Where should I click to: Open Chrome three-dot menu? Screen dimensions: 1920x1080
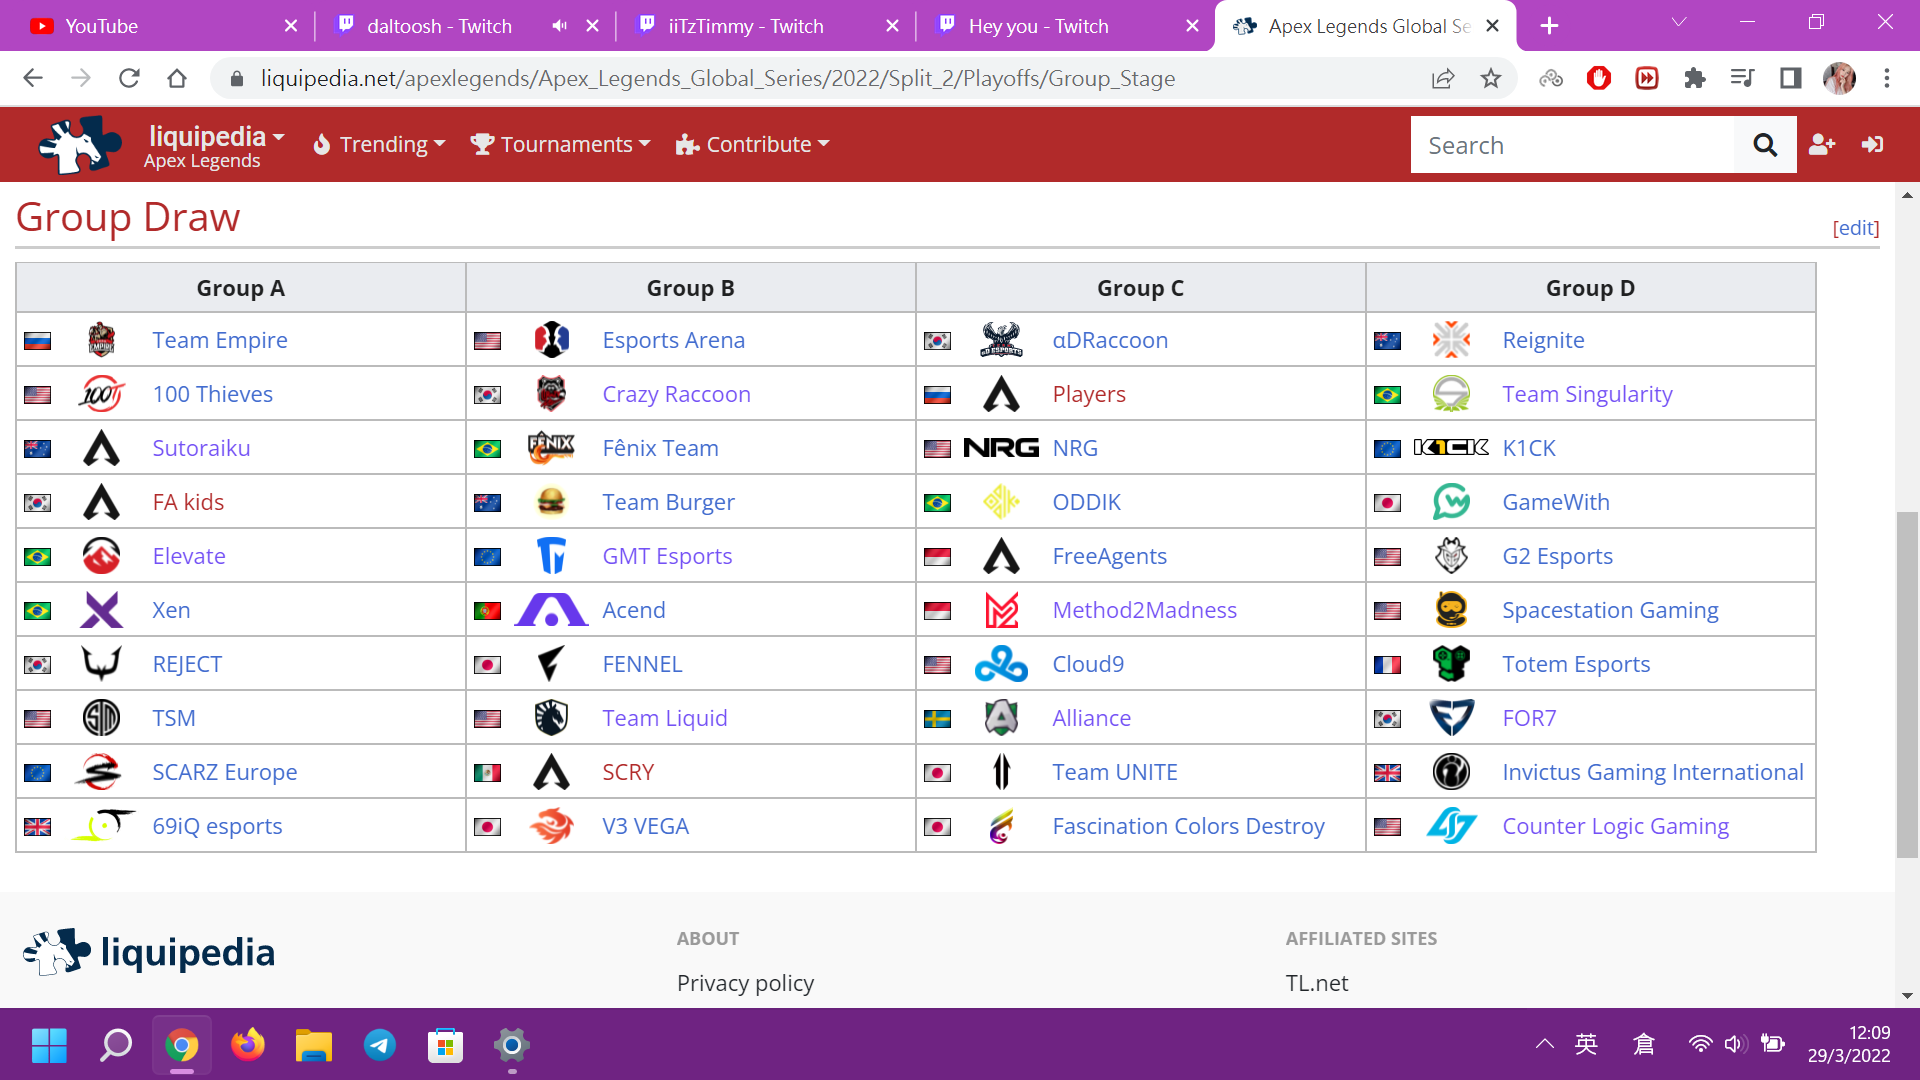click(x=1887, y=78)
